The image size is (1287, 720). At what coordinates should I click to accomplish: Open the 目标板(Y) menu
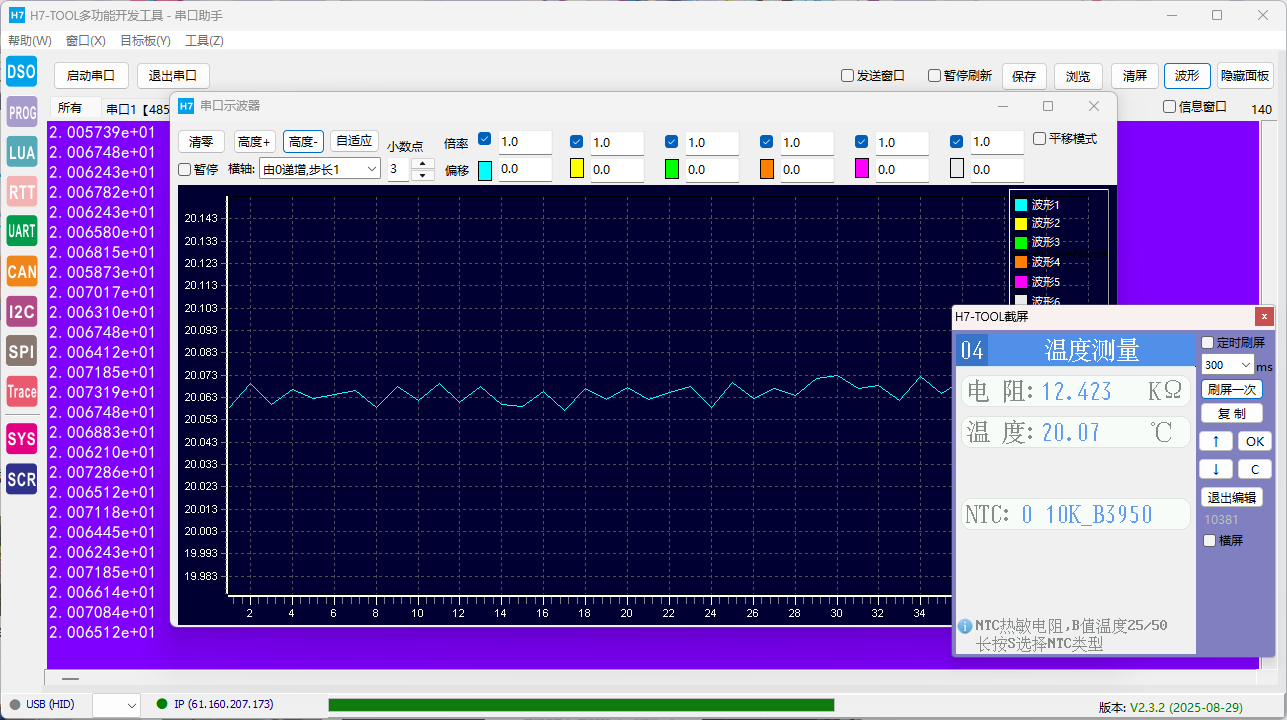coord(145,41)
